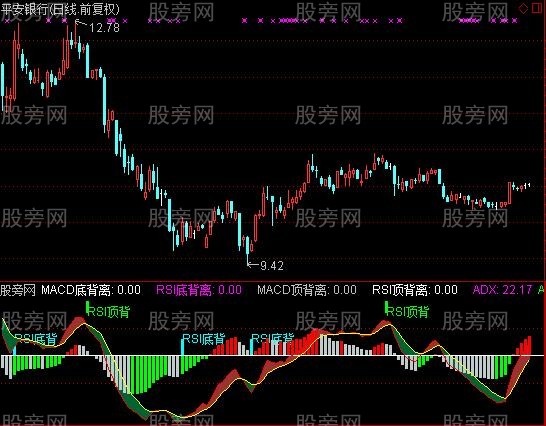Image resolution: width=546 pixels, height=426 pixels.
Task: Click the green RSI顶背 marker under RSI顶背离 readout
Action: pyautogui.click(x=407, y=311)
